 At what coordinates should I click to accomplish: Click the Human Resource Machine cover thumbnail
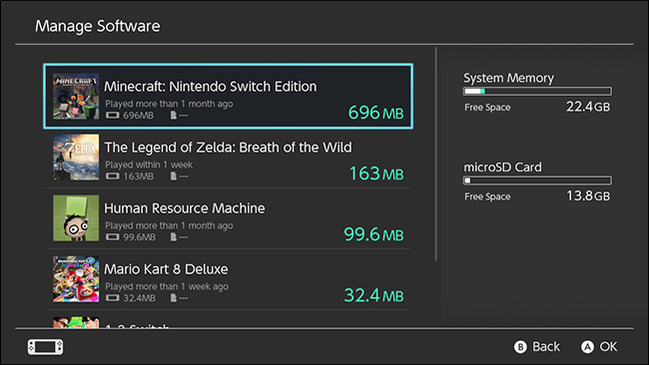[76, 218]
